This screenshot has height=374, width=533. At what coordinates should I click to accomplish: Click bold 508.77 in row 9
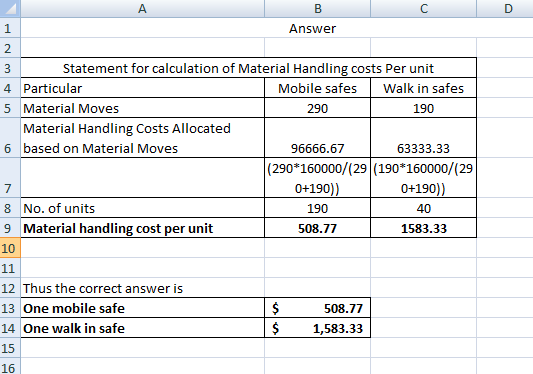(x=317, y=228)
